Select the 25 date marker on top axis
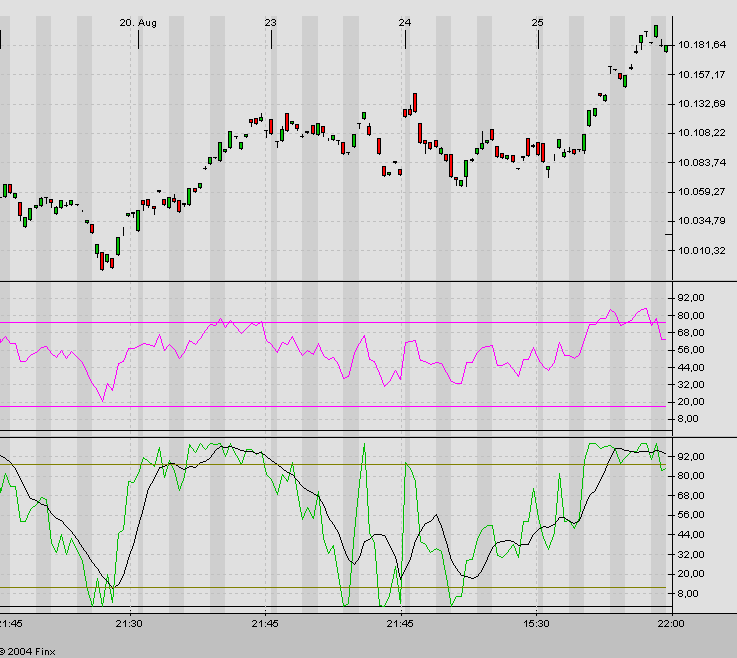The image size is (737, 658). [x=538, y=22]
